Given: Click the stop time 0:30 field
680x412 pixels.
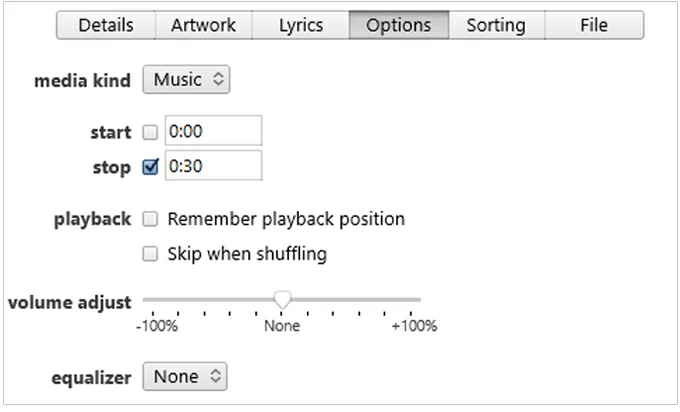Looking at the screenshot, I should click(213, 166).
